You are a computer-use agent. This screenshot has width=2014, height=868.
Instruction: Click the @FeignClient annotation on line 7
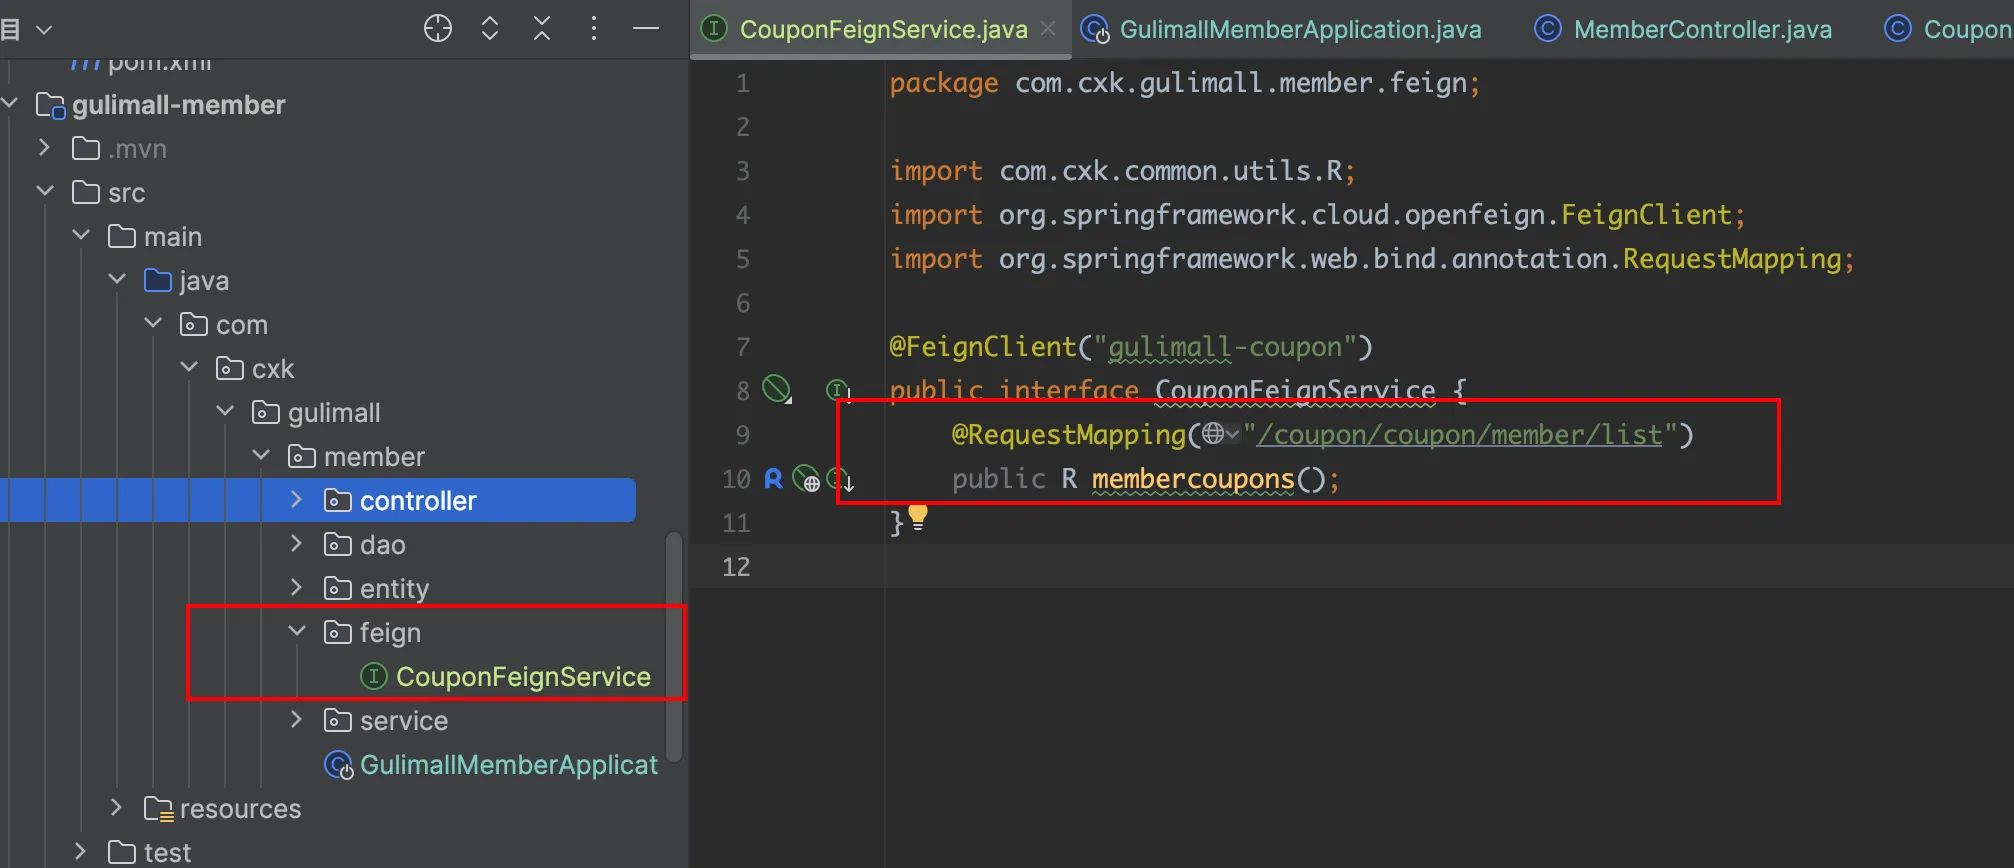point(983,347)
